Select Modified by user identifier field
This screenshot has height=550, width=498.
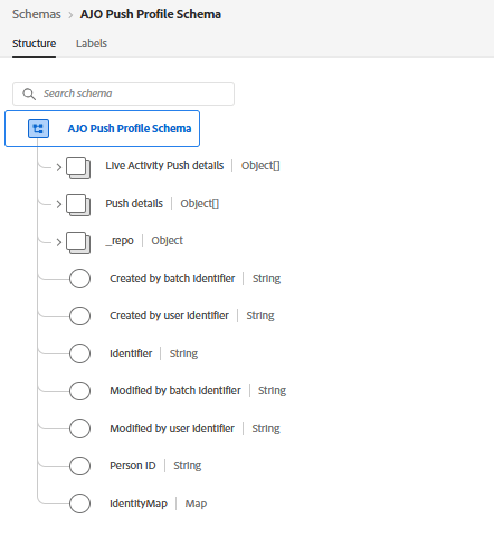(x=172, y=428)
